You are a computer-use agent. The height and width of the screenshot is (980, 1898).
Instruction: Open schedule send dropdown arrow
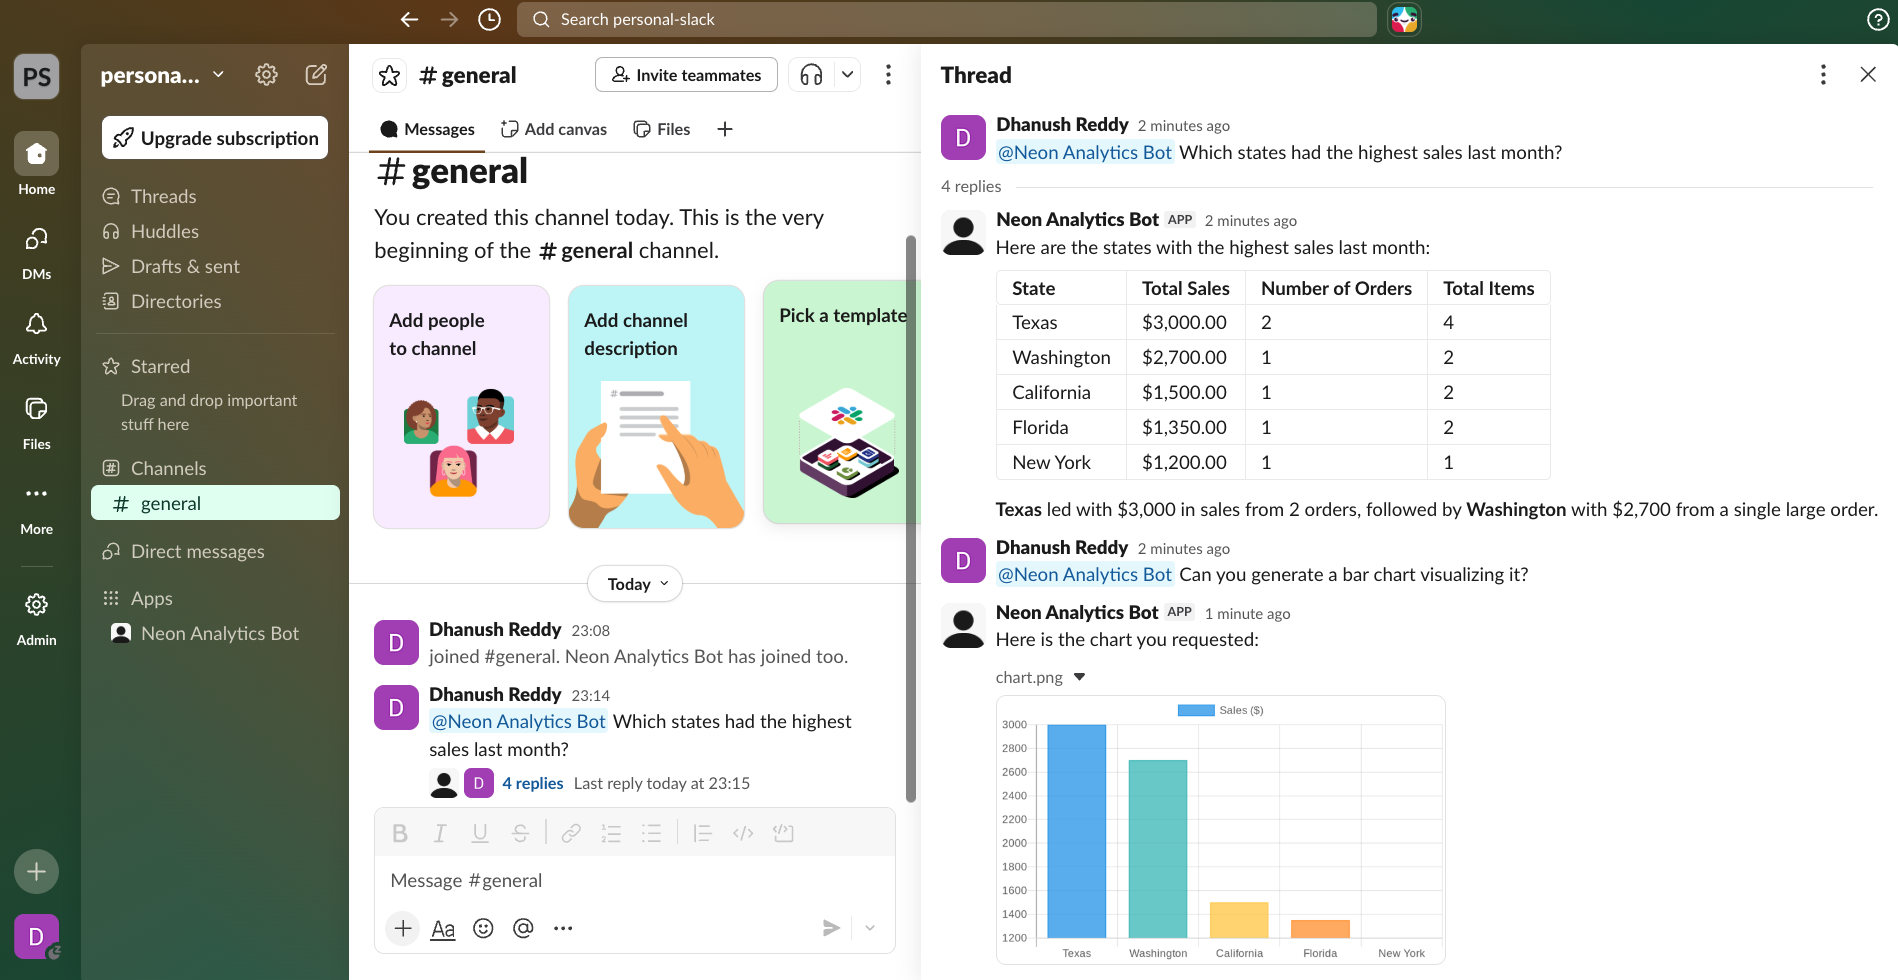pos(870,928)
